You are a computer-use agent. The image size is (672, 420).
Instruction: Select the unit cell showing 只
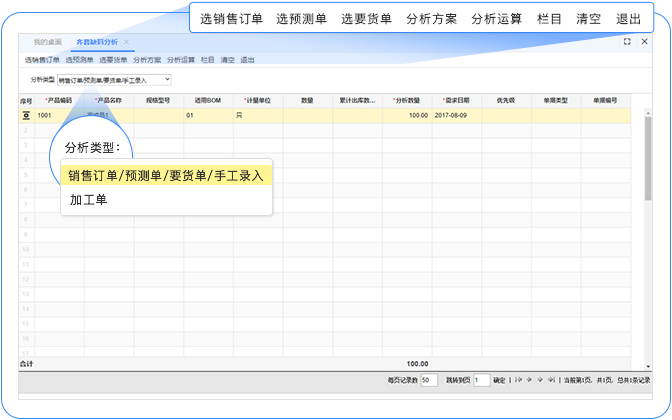pyautogui.click(x=258, y=115)
